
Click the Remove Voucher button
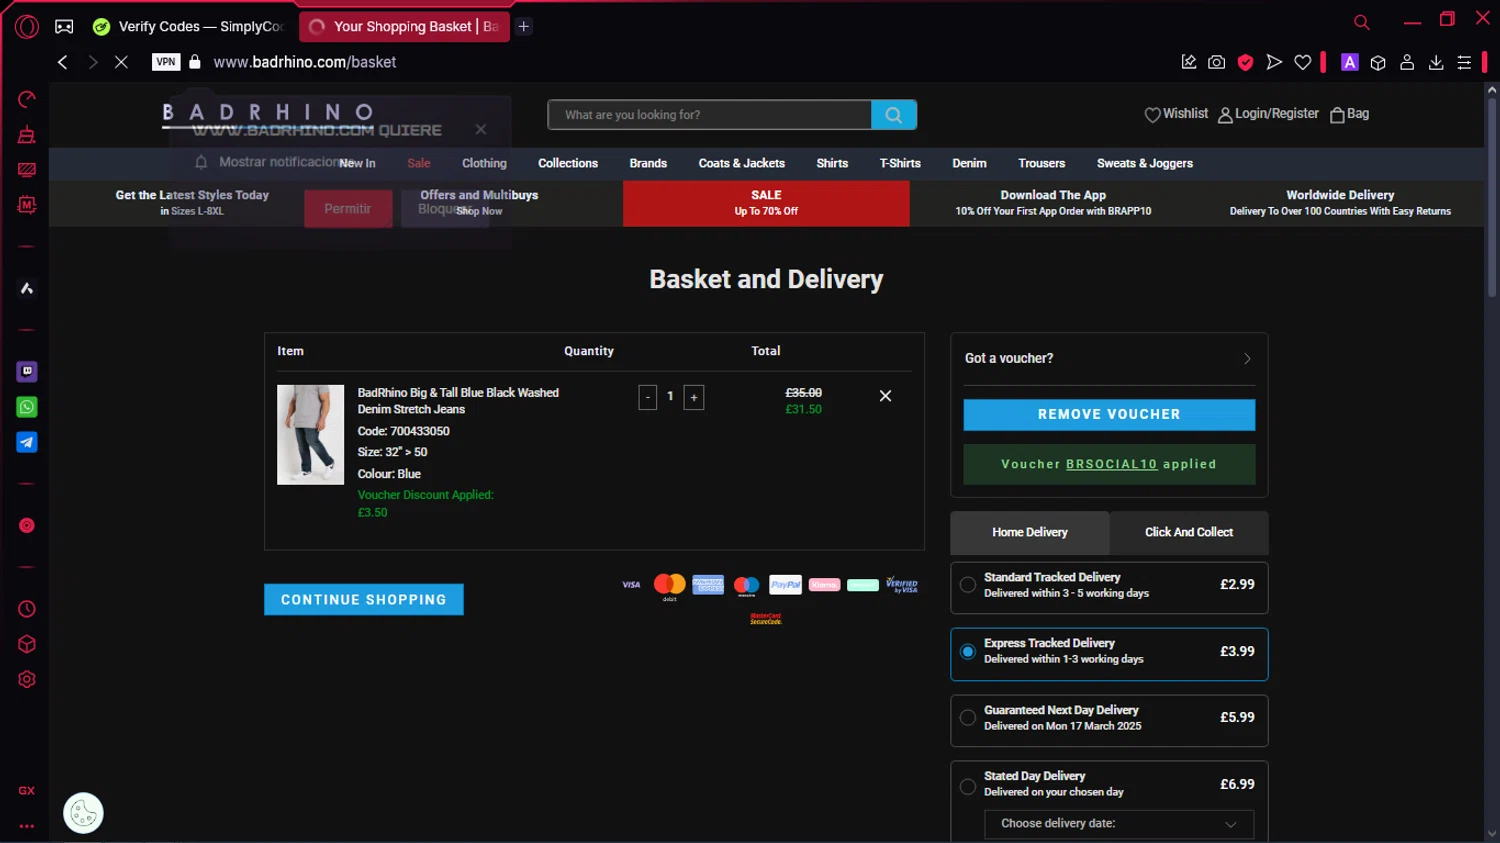tap(1109, 415)
